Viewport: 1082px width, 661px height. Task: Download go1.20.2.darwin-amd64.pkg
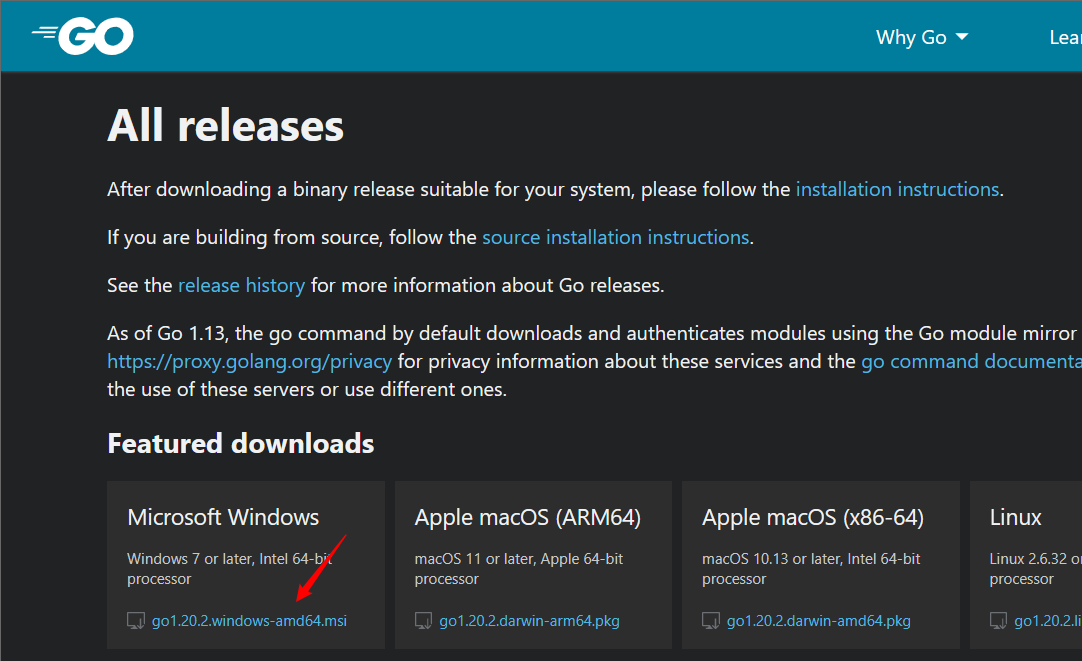click(818, 621)
